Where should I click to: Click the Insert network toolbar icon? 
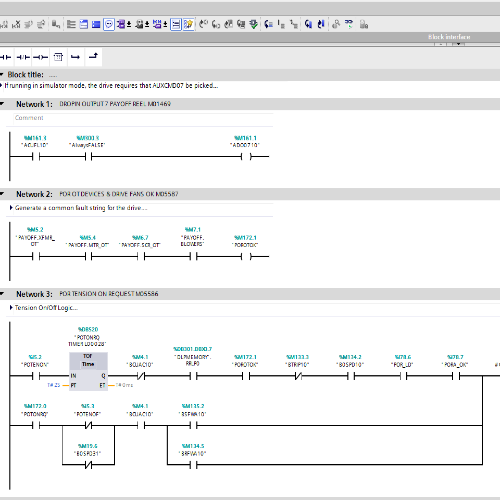pyautogui.click(x=4, y=24)
